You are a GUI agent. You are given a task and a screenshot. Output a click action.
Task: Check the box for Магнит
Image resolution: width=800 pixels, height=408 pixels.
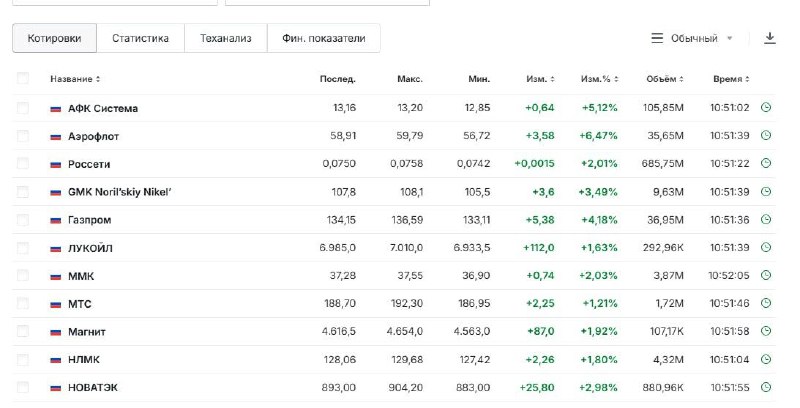point(23,332)
